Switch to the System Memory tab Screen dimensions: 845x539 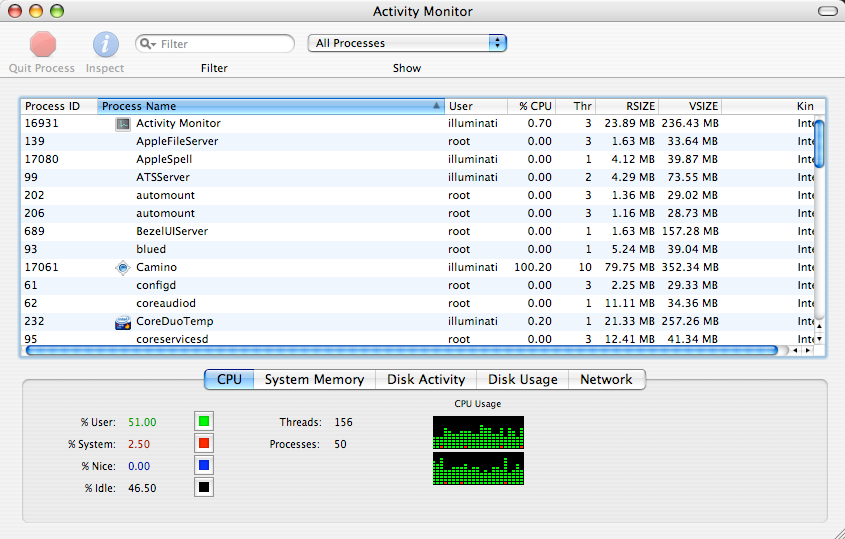[x=314, y=379]
